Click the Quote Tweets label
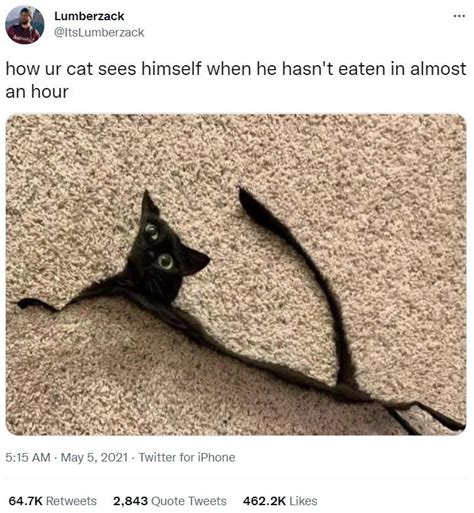 click(x=189, y=501)
